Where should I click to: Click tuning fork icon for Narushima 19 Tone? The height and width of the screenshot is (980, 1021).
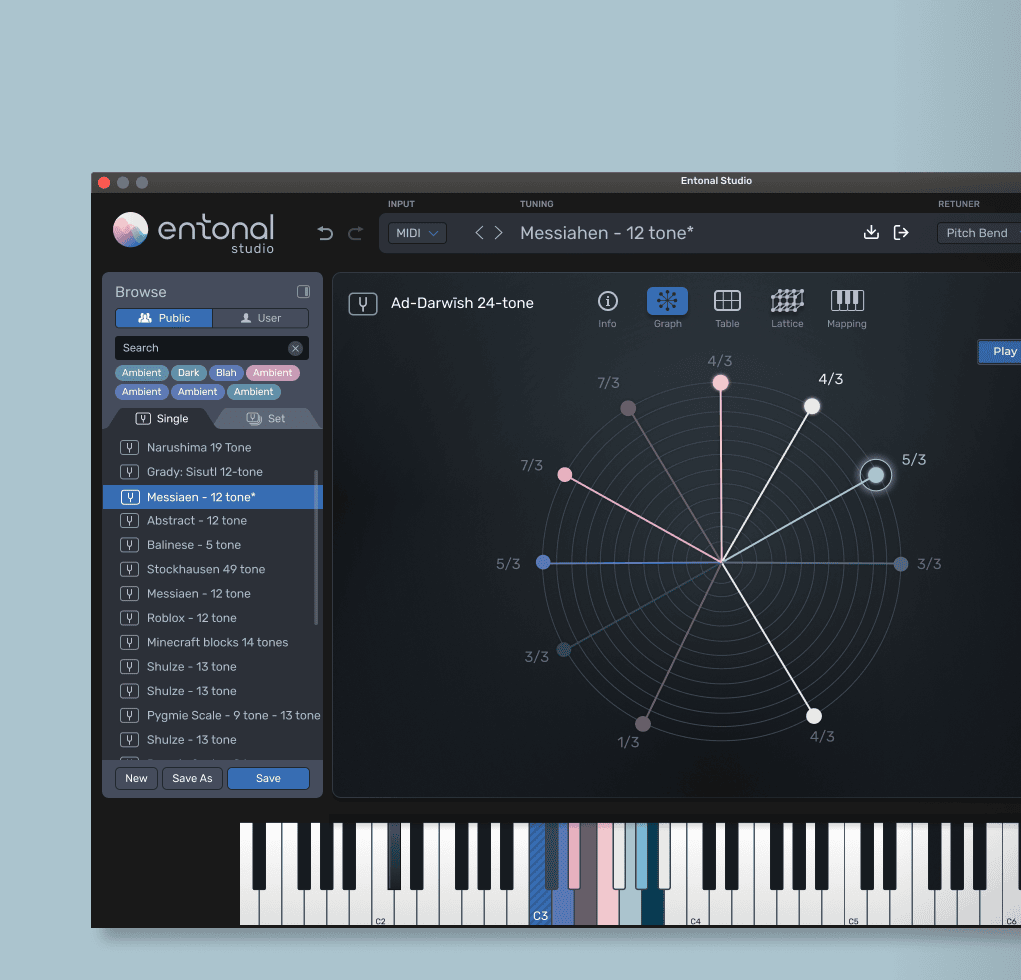130,447
